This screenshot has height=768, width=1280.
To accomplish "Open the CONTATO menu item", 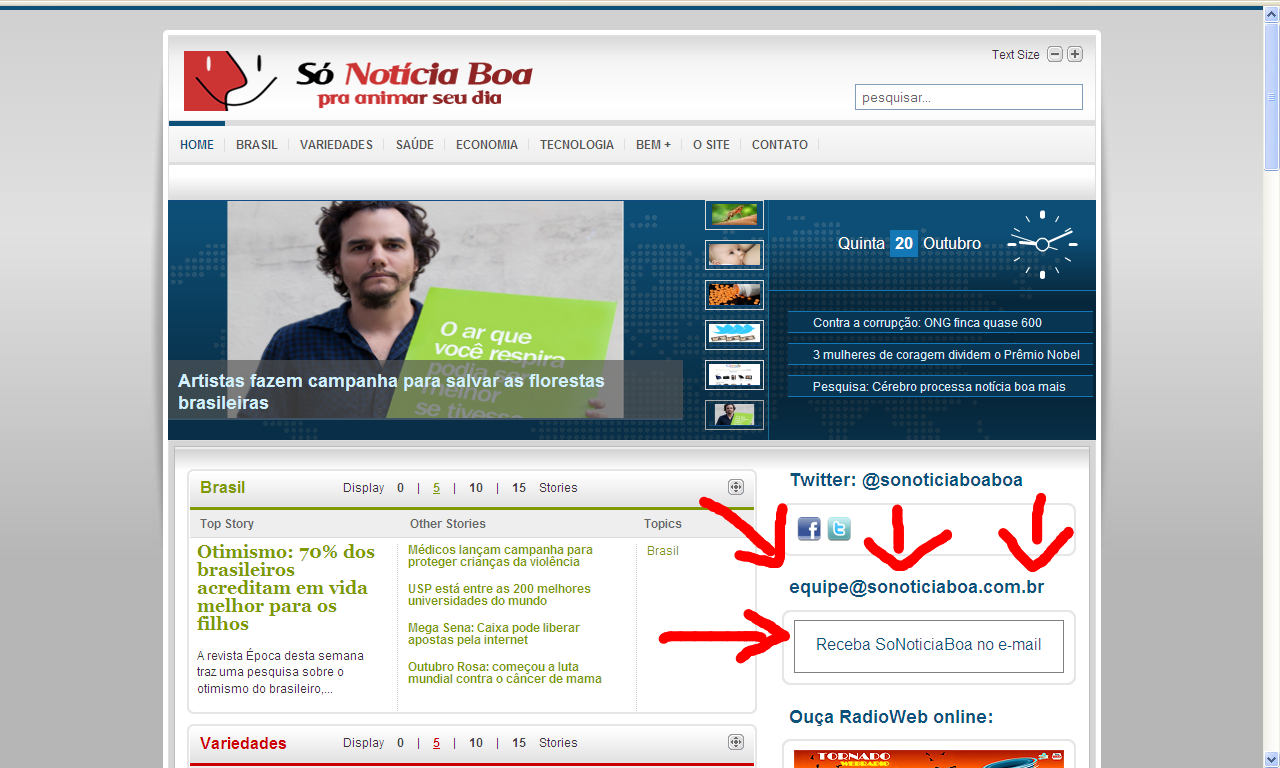I will pos(779,144).
